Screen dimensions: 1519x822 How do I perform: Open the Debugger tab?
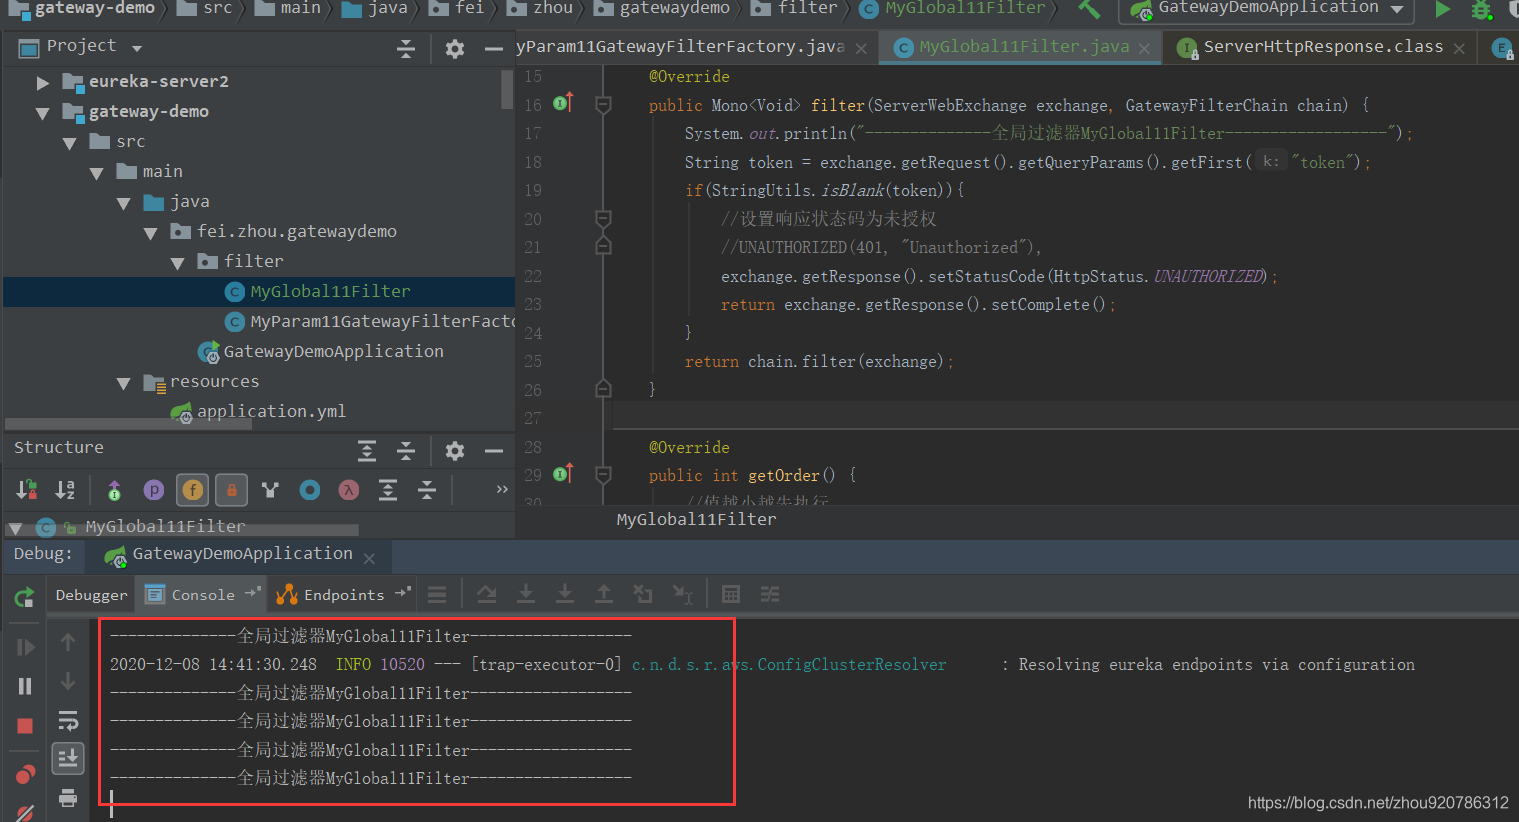91,594
